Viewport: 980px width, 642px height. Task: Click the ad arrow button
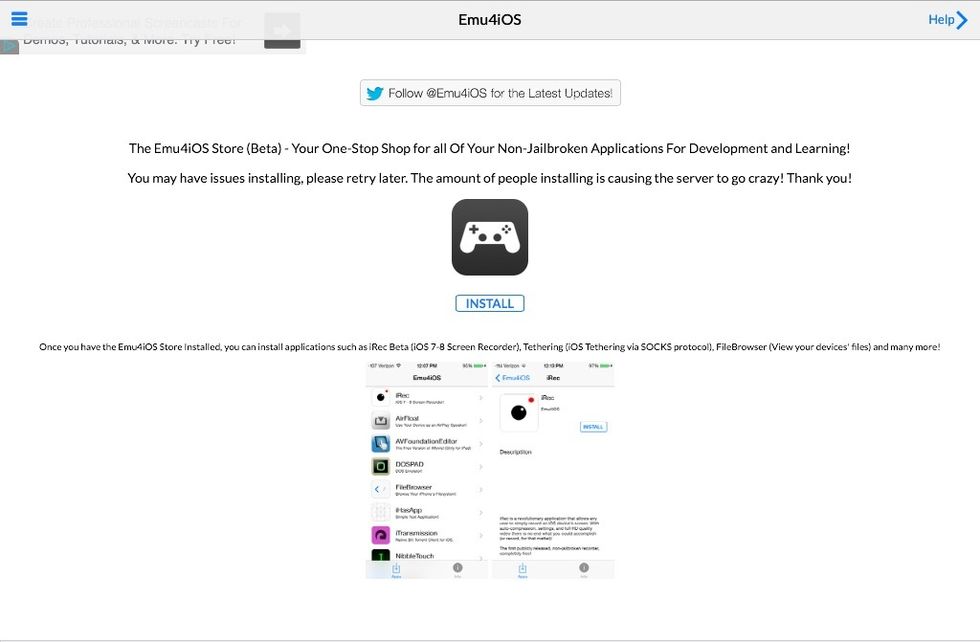click(282, 31)
